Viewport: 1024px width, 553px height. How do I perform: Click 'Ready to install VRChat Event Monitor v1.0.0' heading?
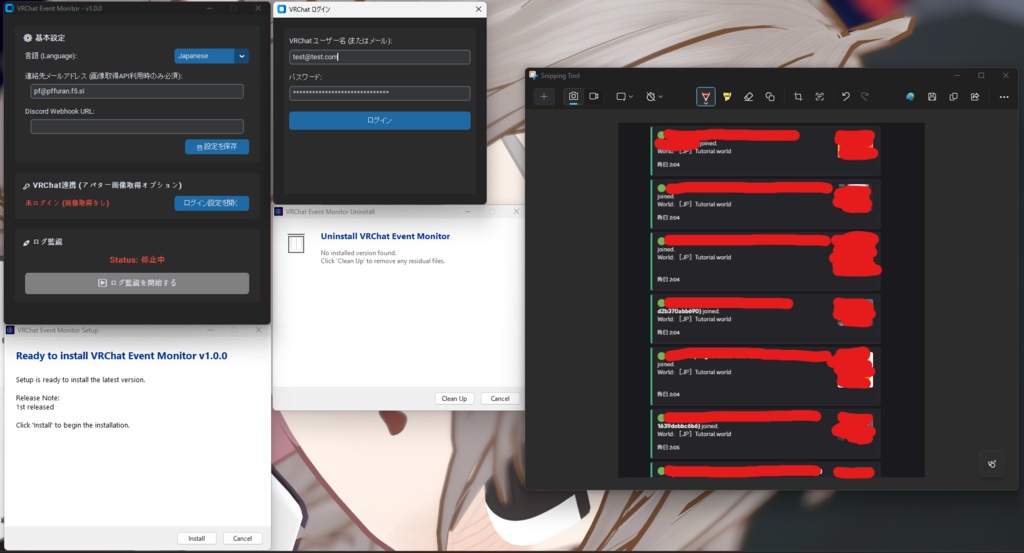coord(121,356)
